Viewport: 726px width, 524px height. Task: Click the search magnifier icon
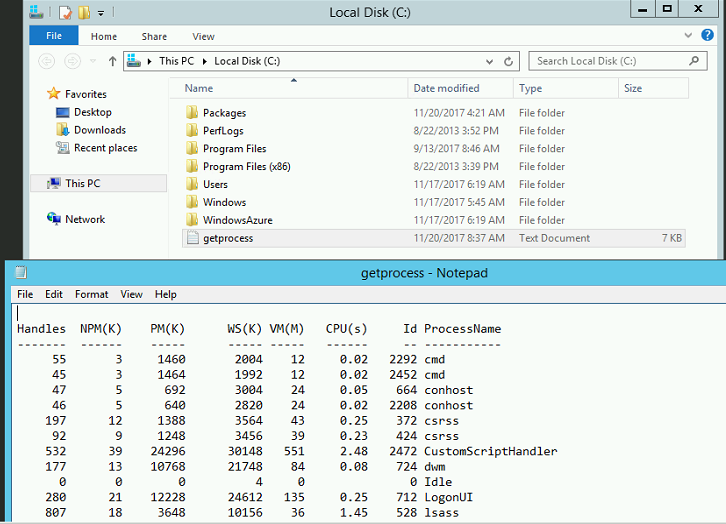[694, 61]
